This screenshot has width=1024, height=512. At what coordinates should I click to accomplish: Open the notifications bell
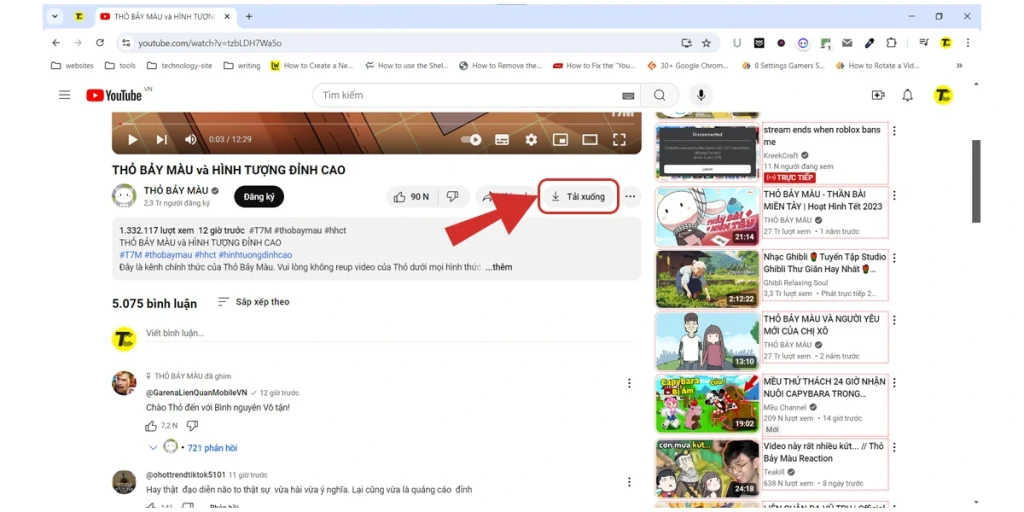coord(907,95)
